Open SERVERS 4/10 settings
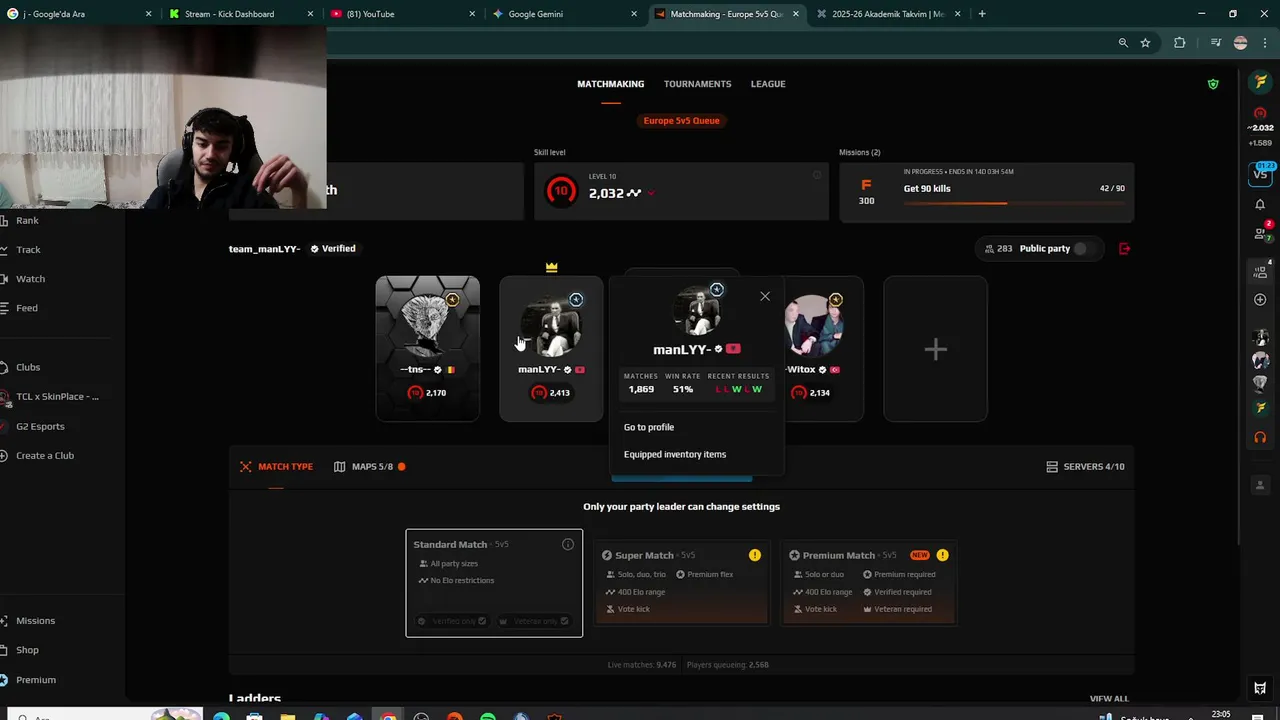Image resolution: width=1280 pixels, height=720 pixels. click(1085, 466)
